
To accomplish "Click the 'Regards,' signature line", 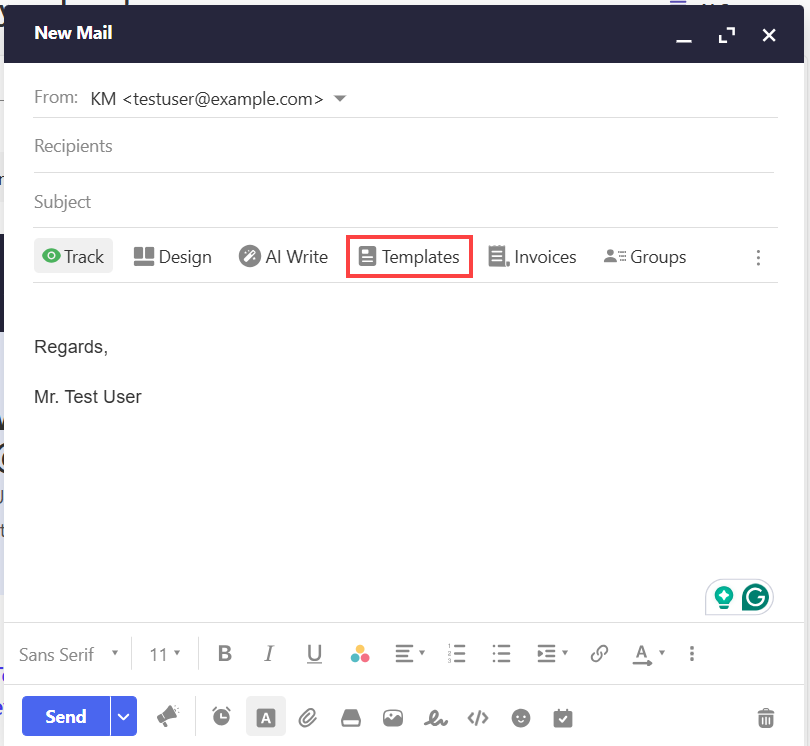I will pyautogui.click(x=71, y=347).
